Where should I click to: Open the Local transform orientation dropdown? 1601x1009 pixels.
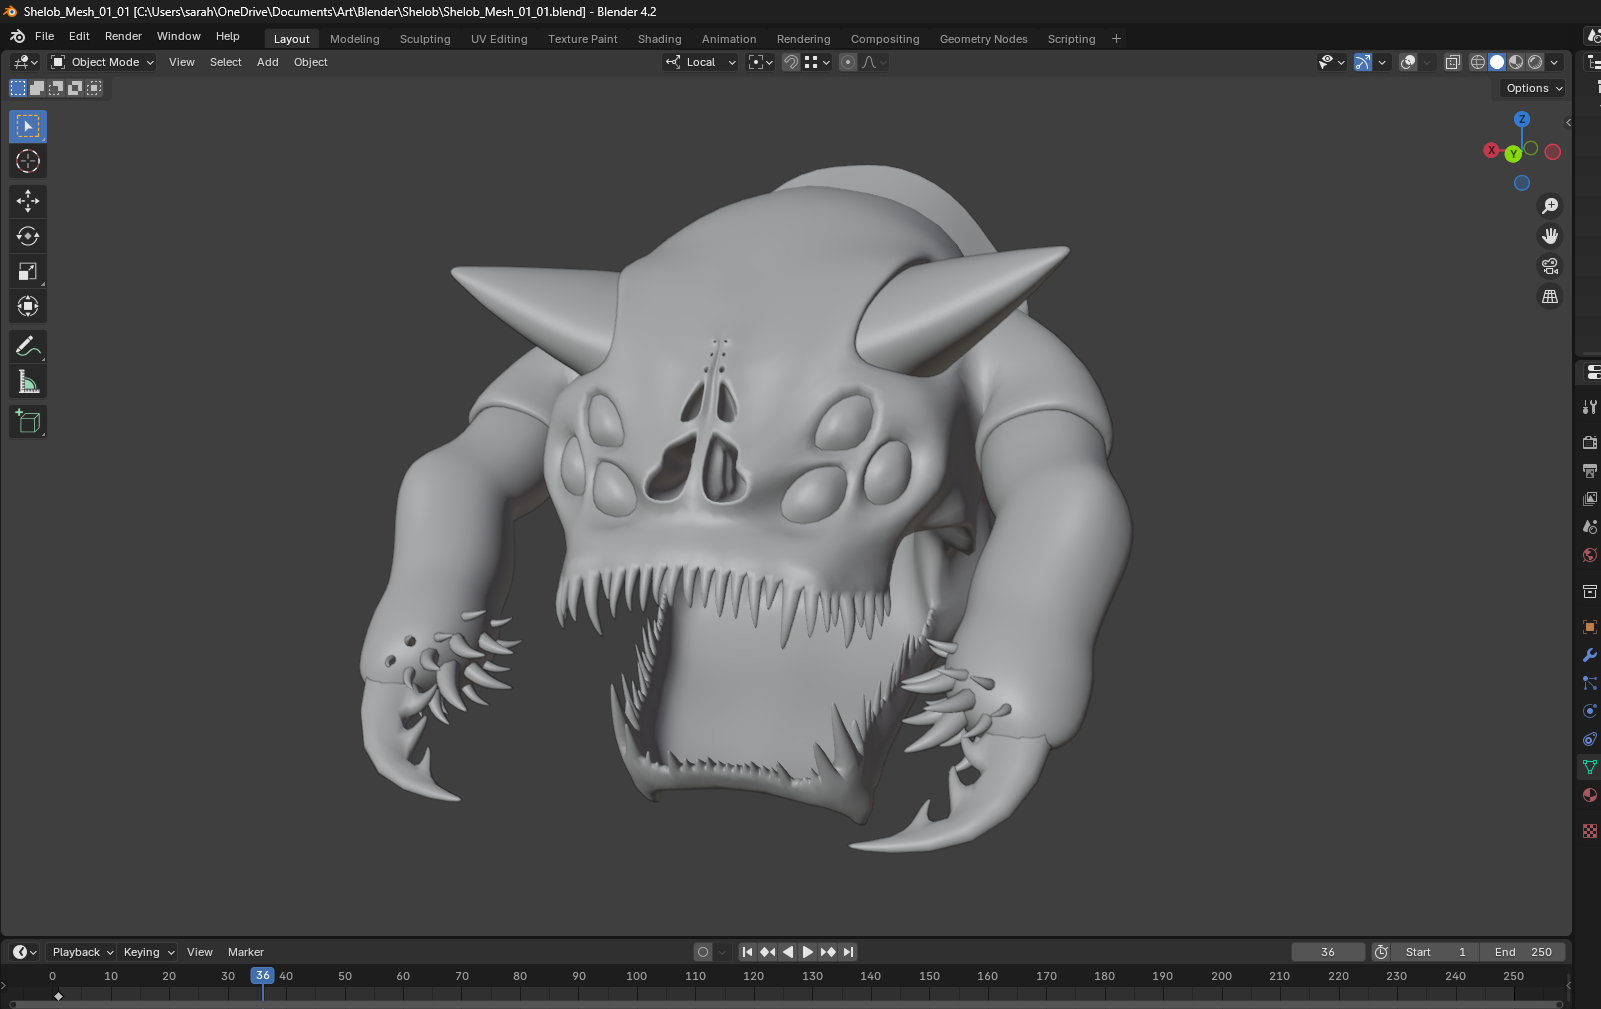pyautogui.click(x=701, y=62)
